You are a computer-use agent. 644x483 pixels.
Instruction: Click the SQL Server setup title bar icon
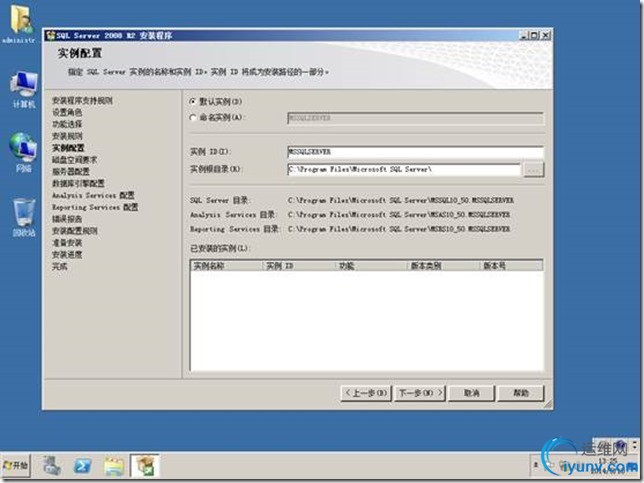[x=51, y=35]
